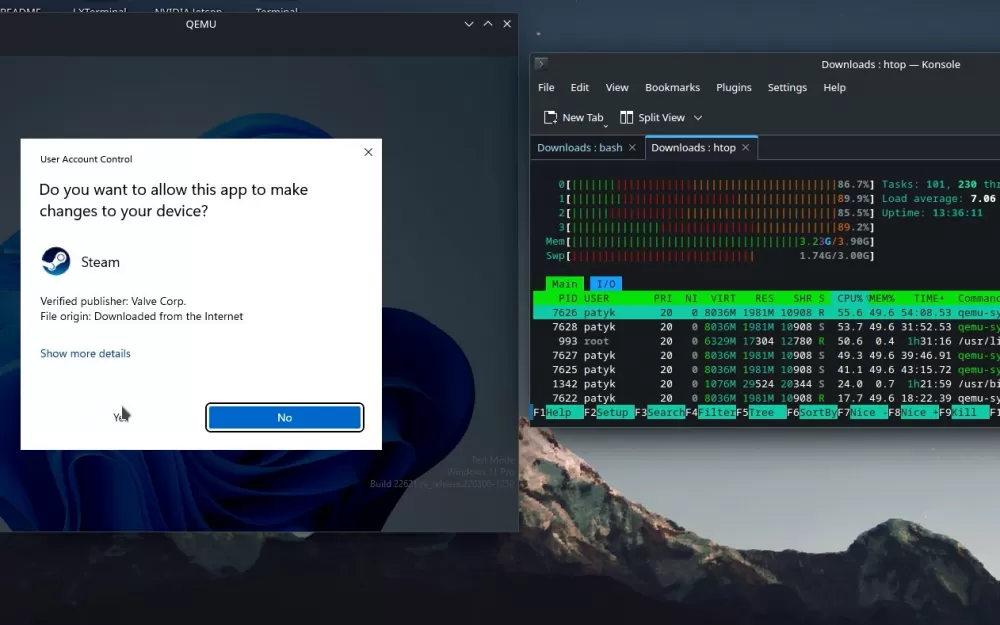Close the Downloads : htop tab

tap(746, 147)
